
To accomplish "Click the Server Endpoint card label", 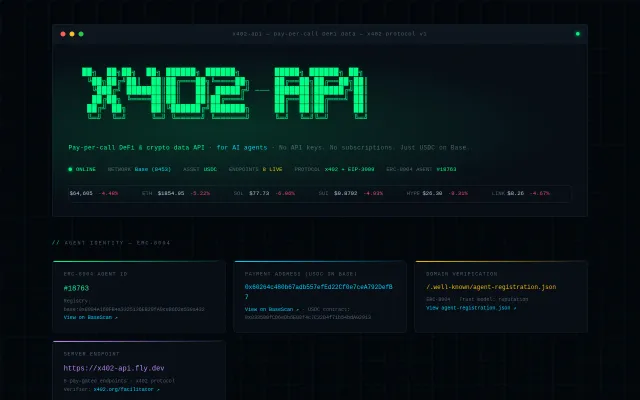I will (91, 354).
